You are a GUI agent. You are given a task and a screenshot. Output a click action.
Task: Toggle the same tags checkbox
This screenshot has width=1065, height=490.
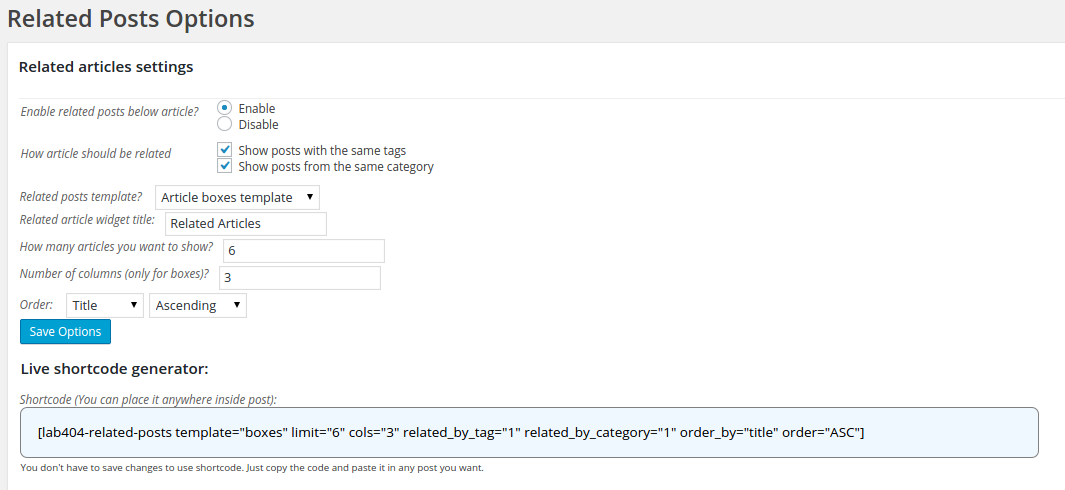pos(225,150)
